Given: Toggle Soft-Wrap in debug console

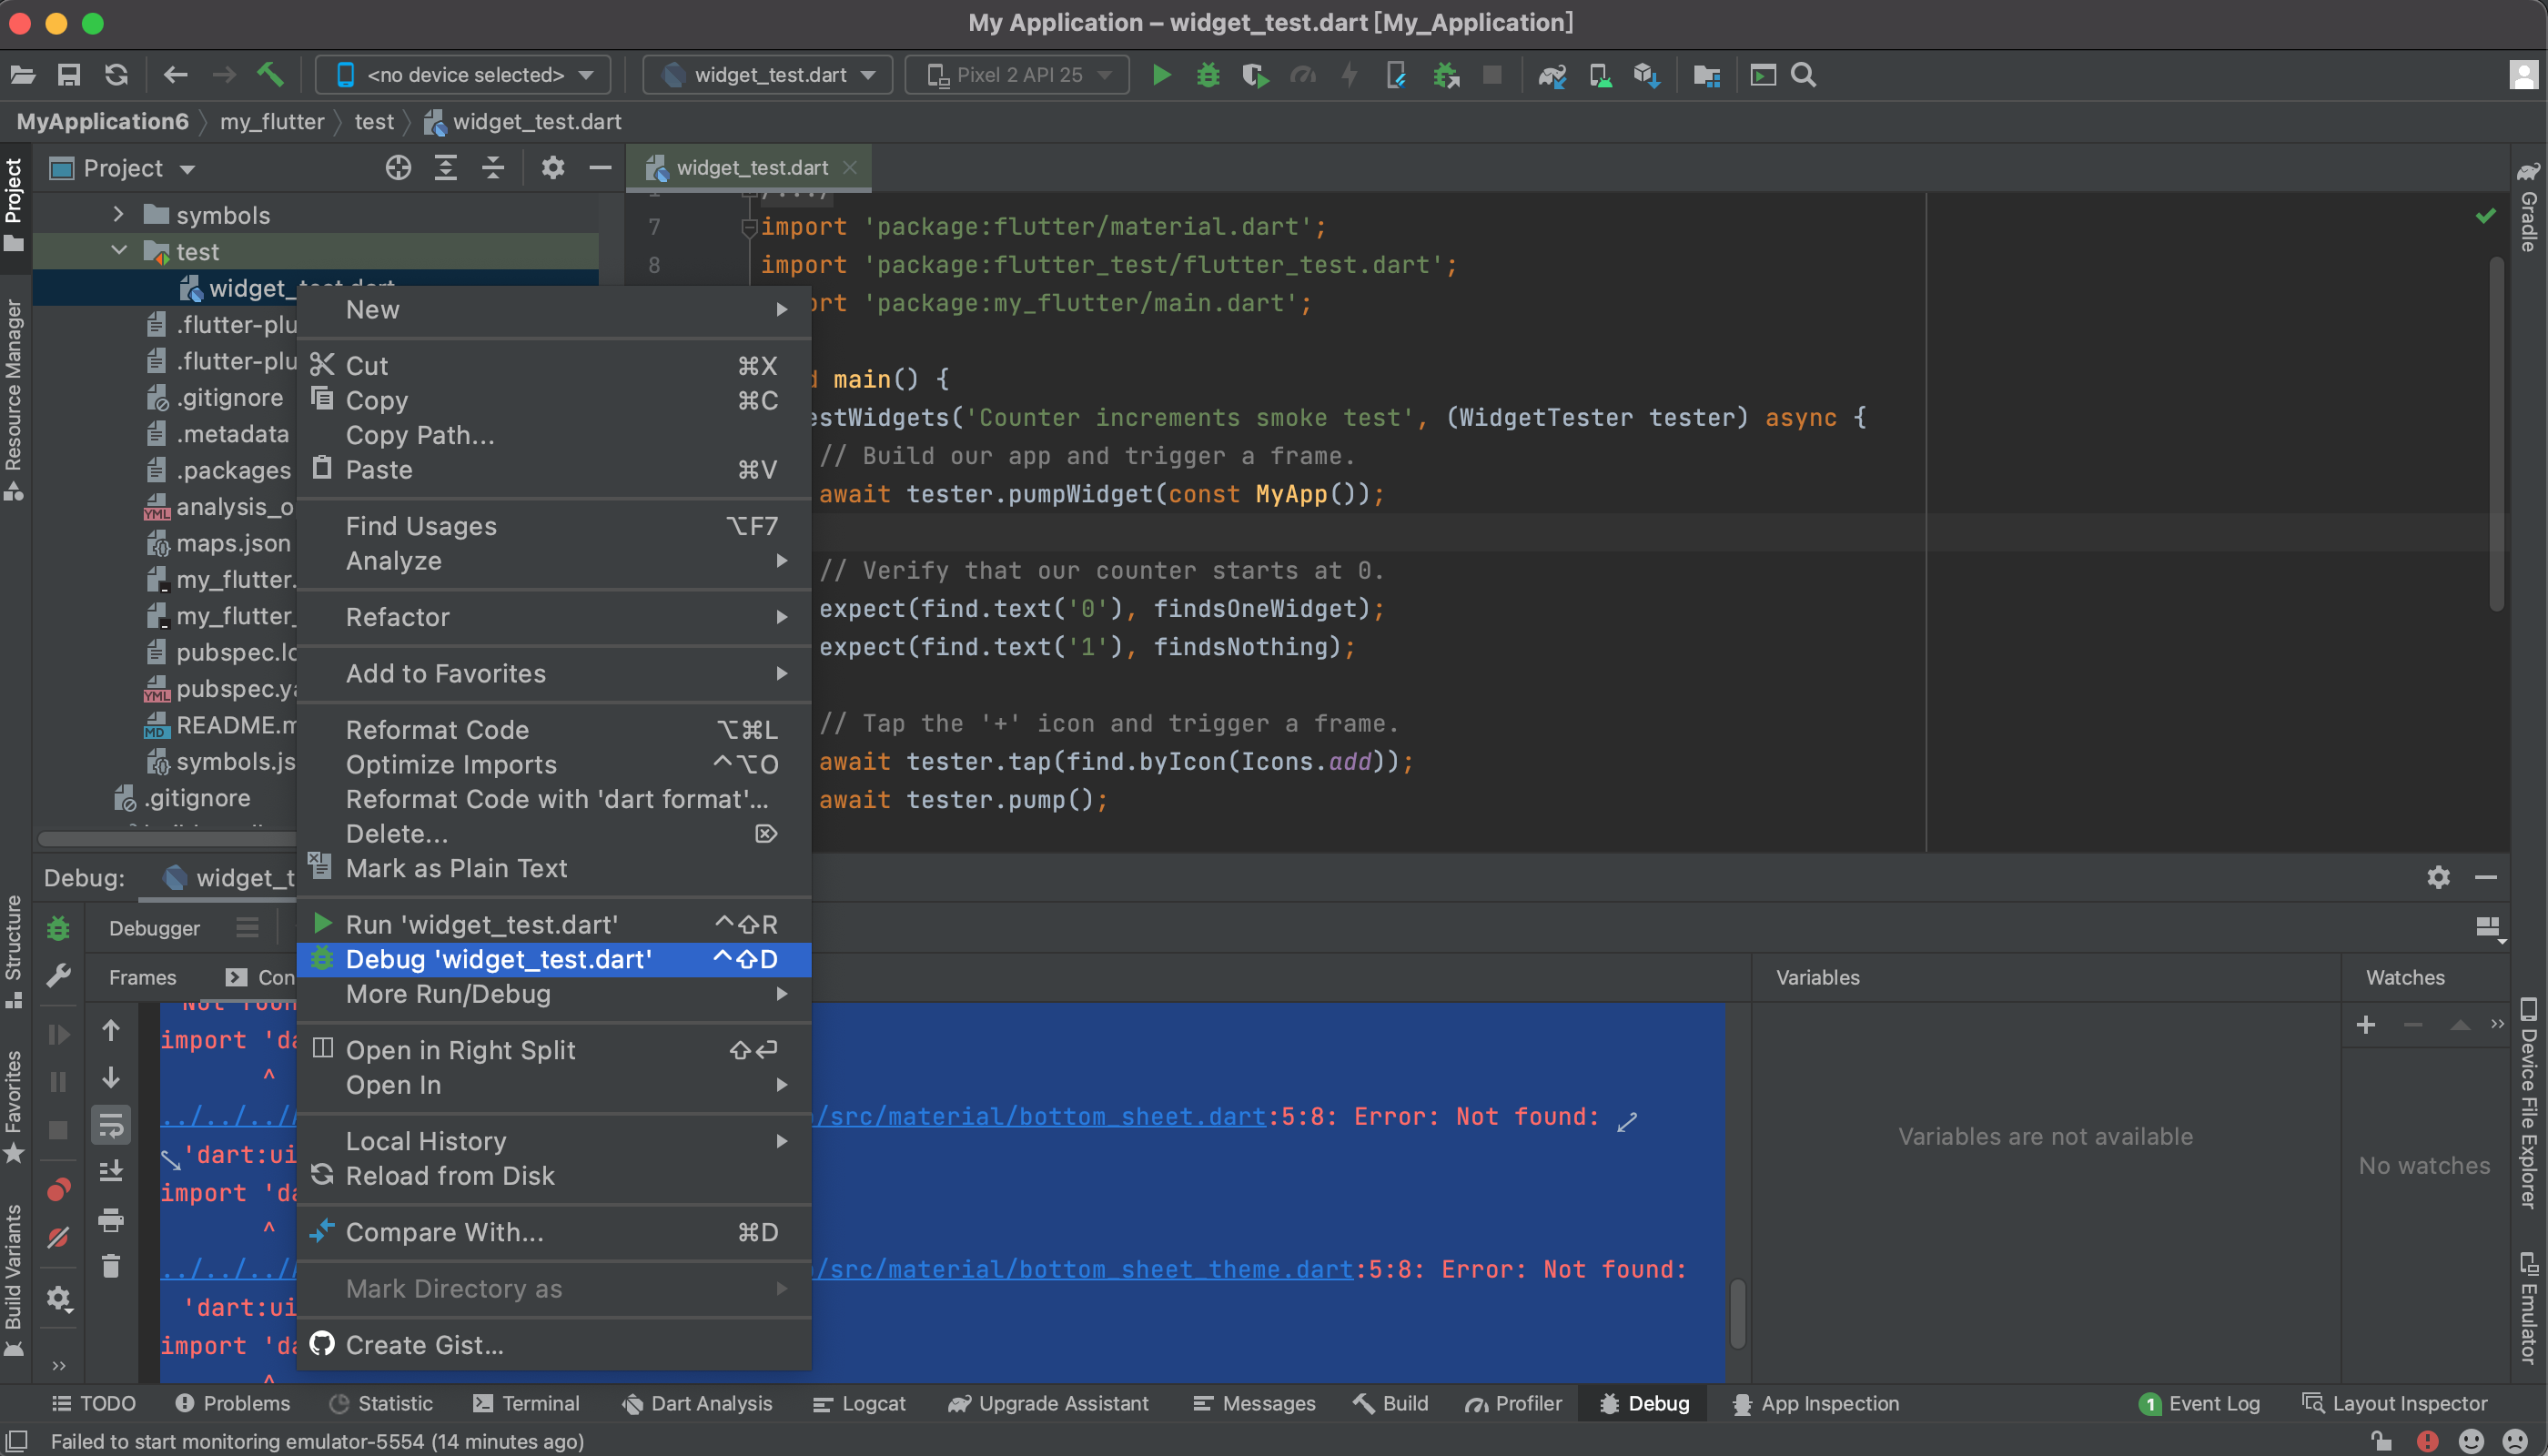Looking at the screenshot, I should pyautogui.click(x=111, y=1125).
